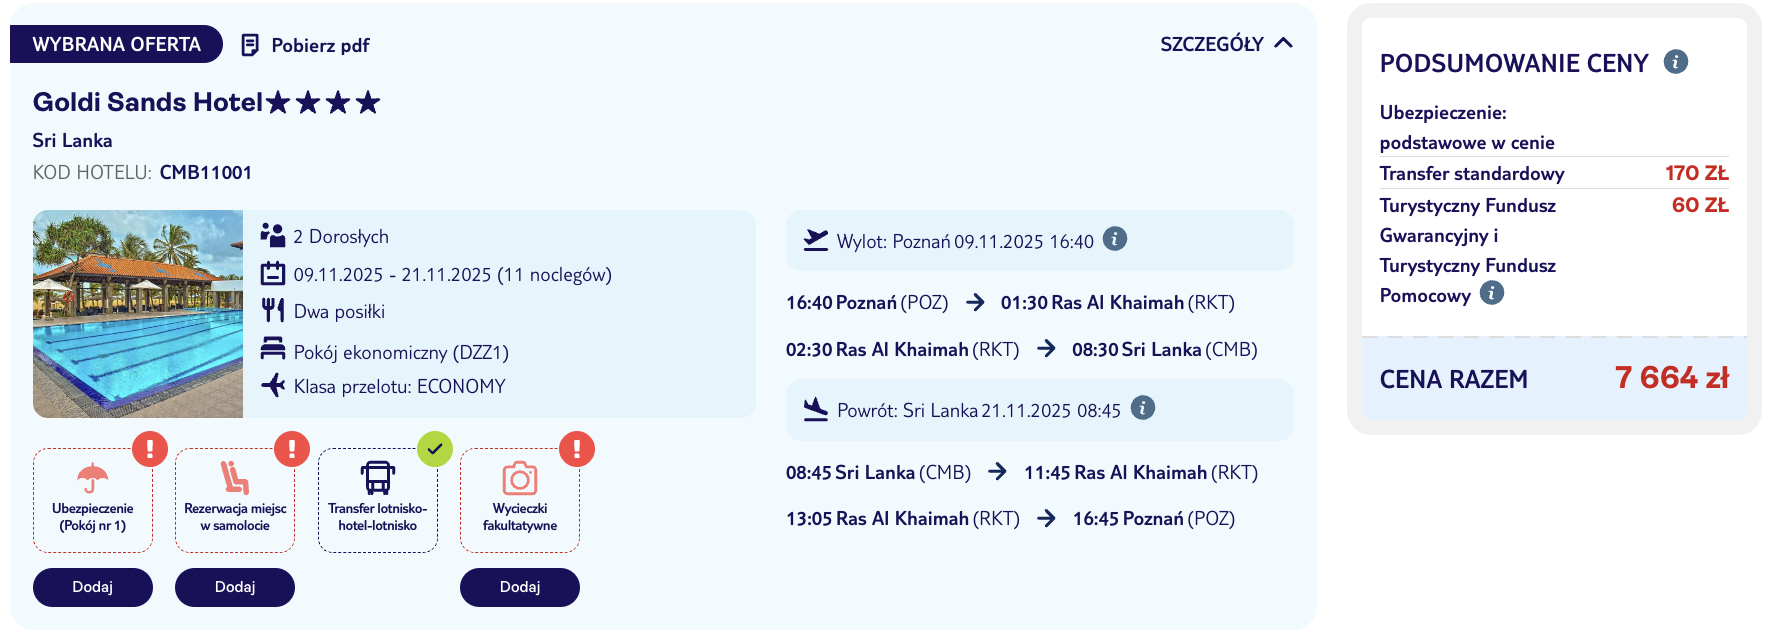
Task: Click info icon beside Turystyczny Fundusz Pomocowy
Action: pyautogui.click(x=1492, y=293)
